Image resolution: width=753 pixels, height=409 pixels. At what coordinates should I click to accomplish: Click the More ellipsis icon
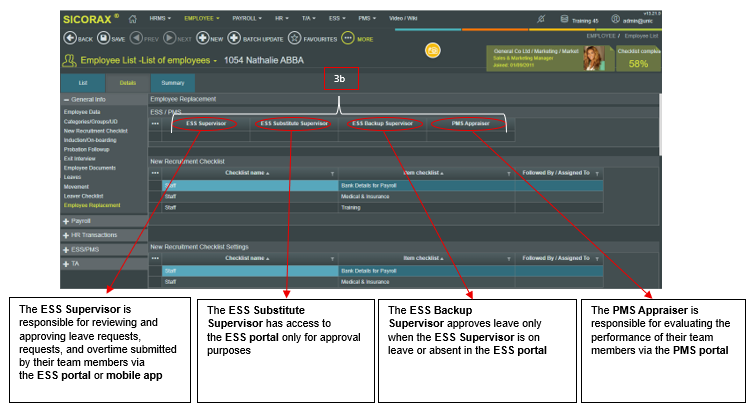[348, 38]
